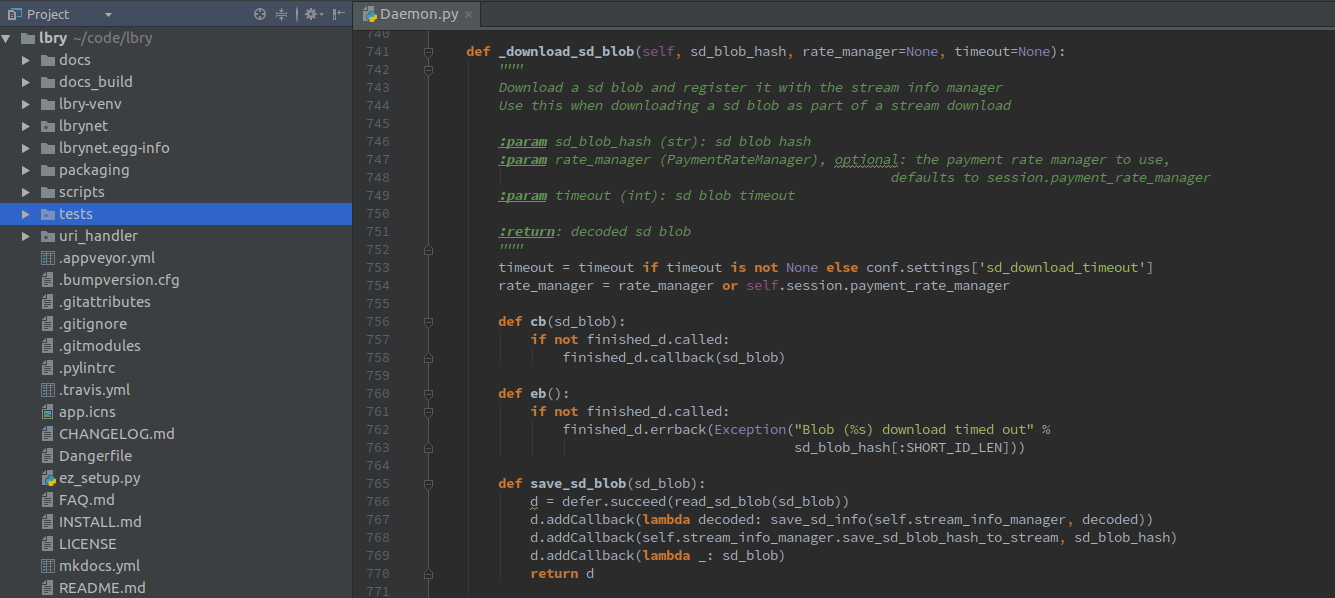Click the app.icns file icon

click(48, 412)
